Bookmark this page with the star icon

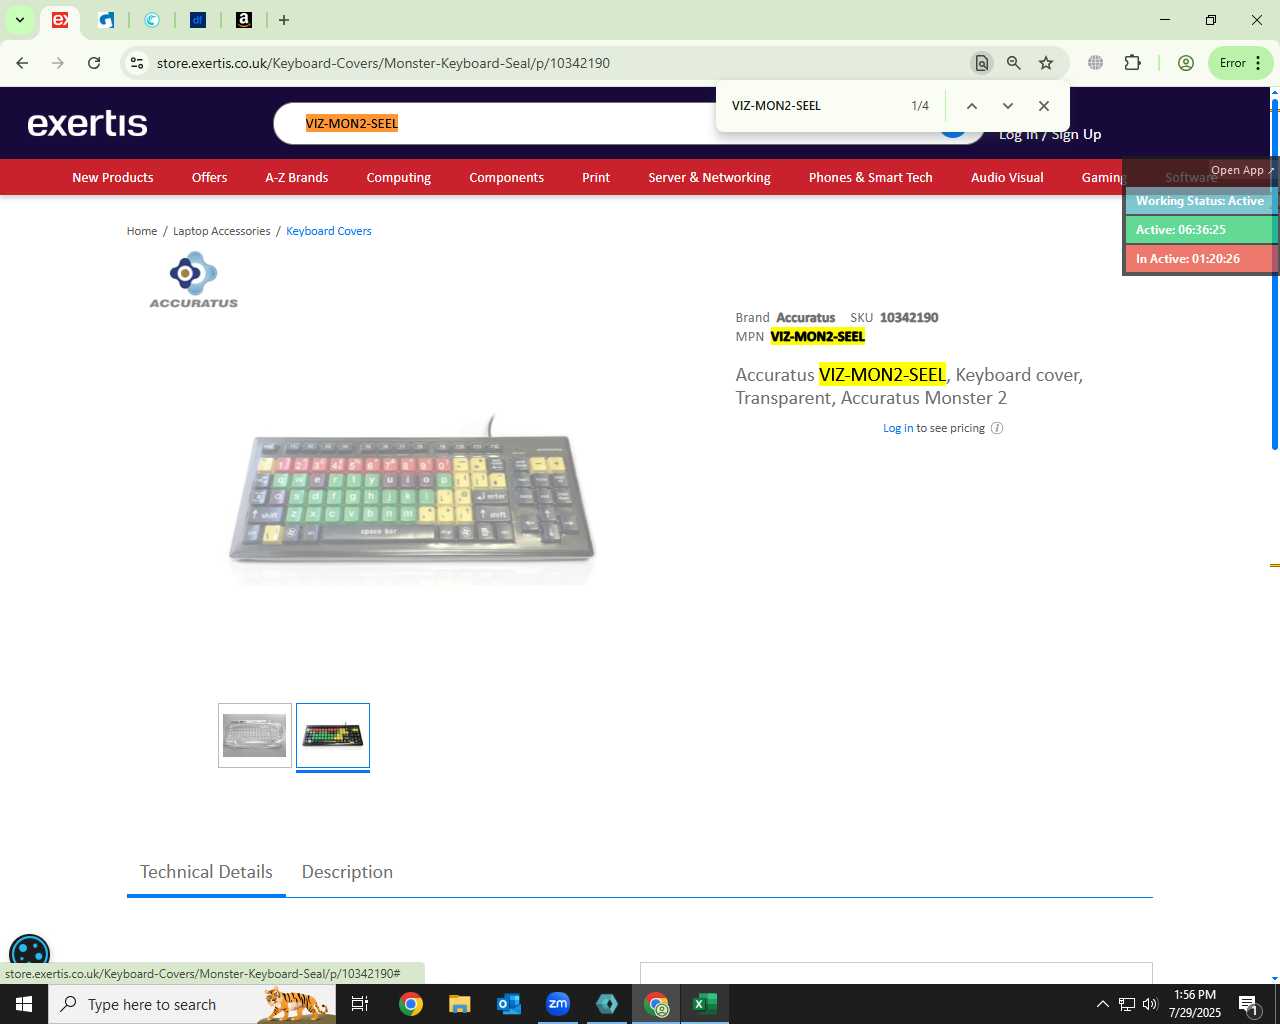(x=1046, y=63)
